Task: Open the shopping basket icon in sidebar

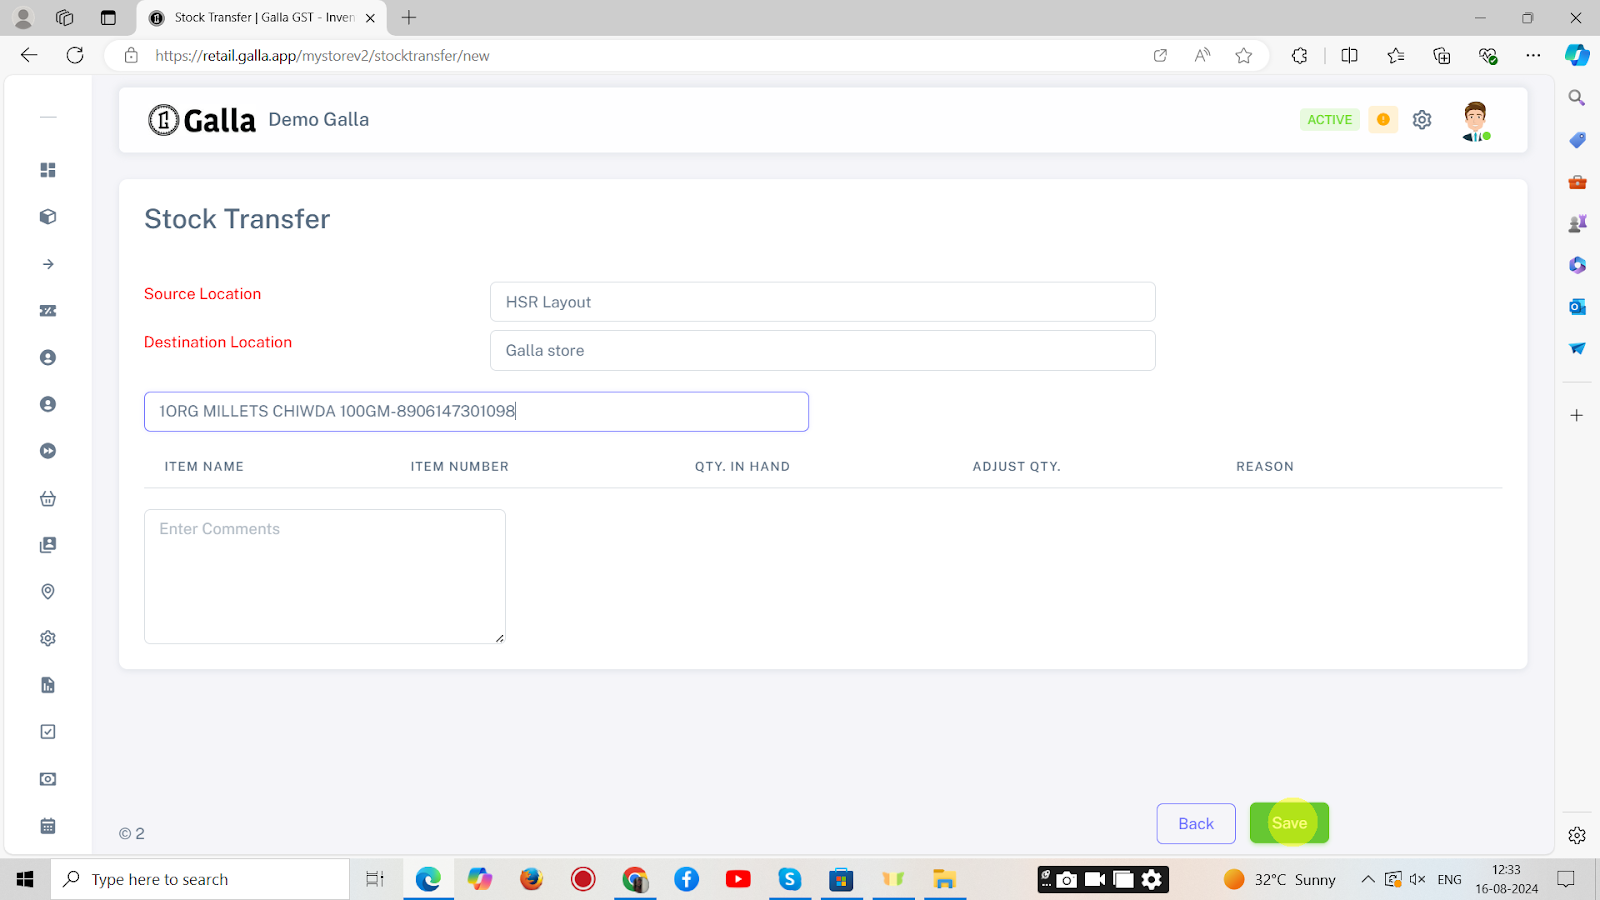Action: tap(48, 498)
